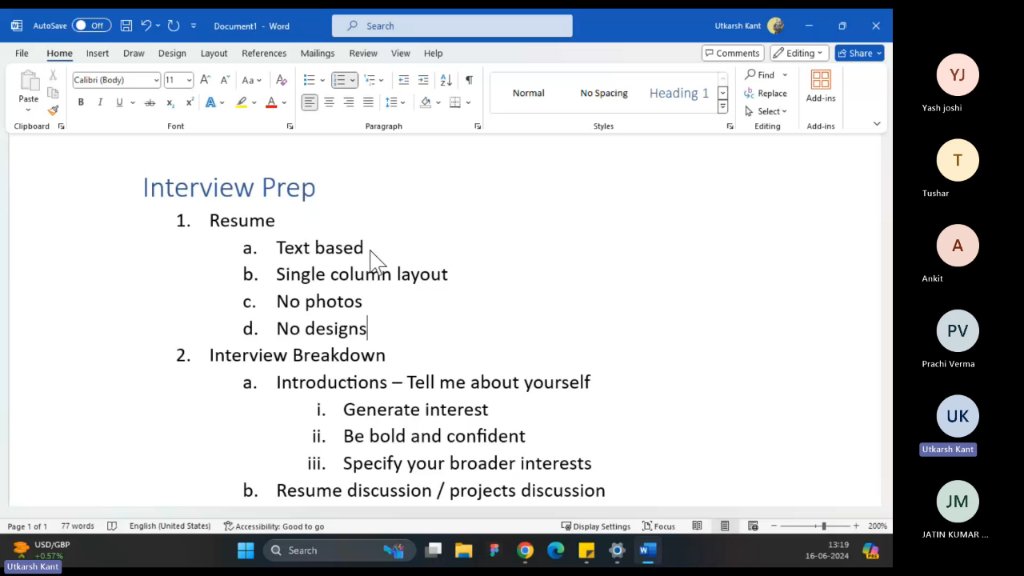Image resolution: width=1024 pixels, height=576 pixels.
Task: Increase indent of the list
Action: coord(423,80)
